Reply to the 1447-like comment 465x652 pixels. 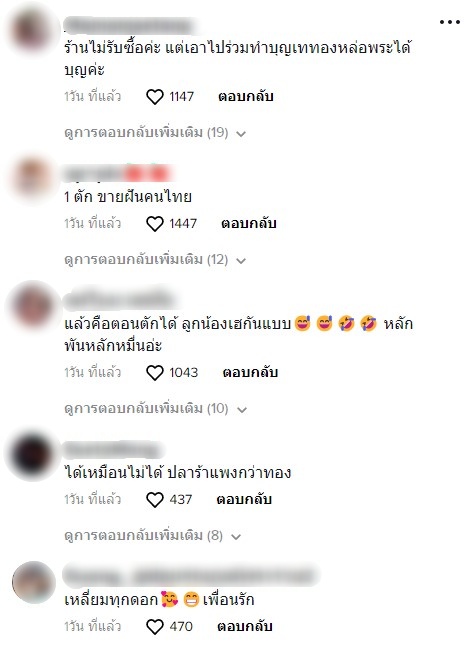point(249,223)
